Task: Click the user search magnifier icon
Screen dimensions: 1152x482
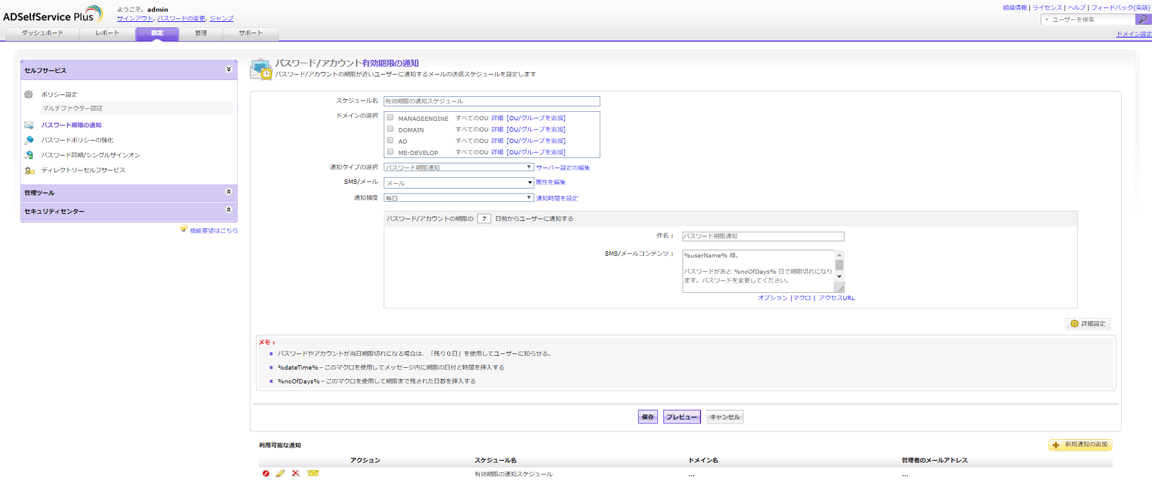Action: 1142,19
